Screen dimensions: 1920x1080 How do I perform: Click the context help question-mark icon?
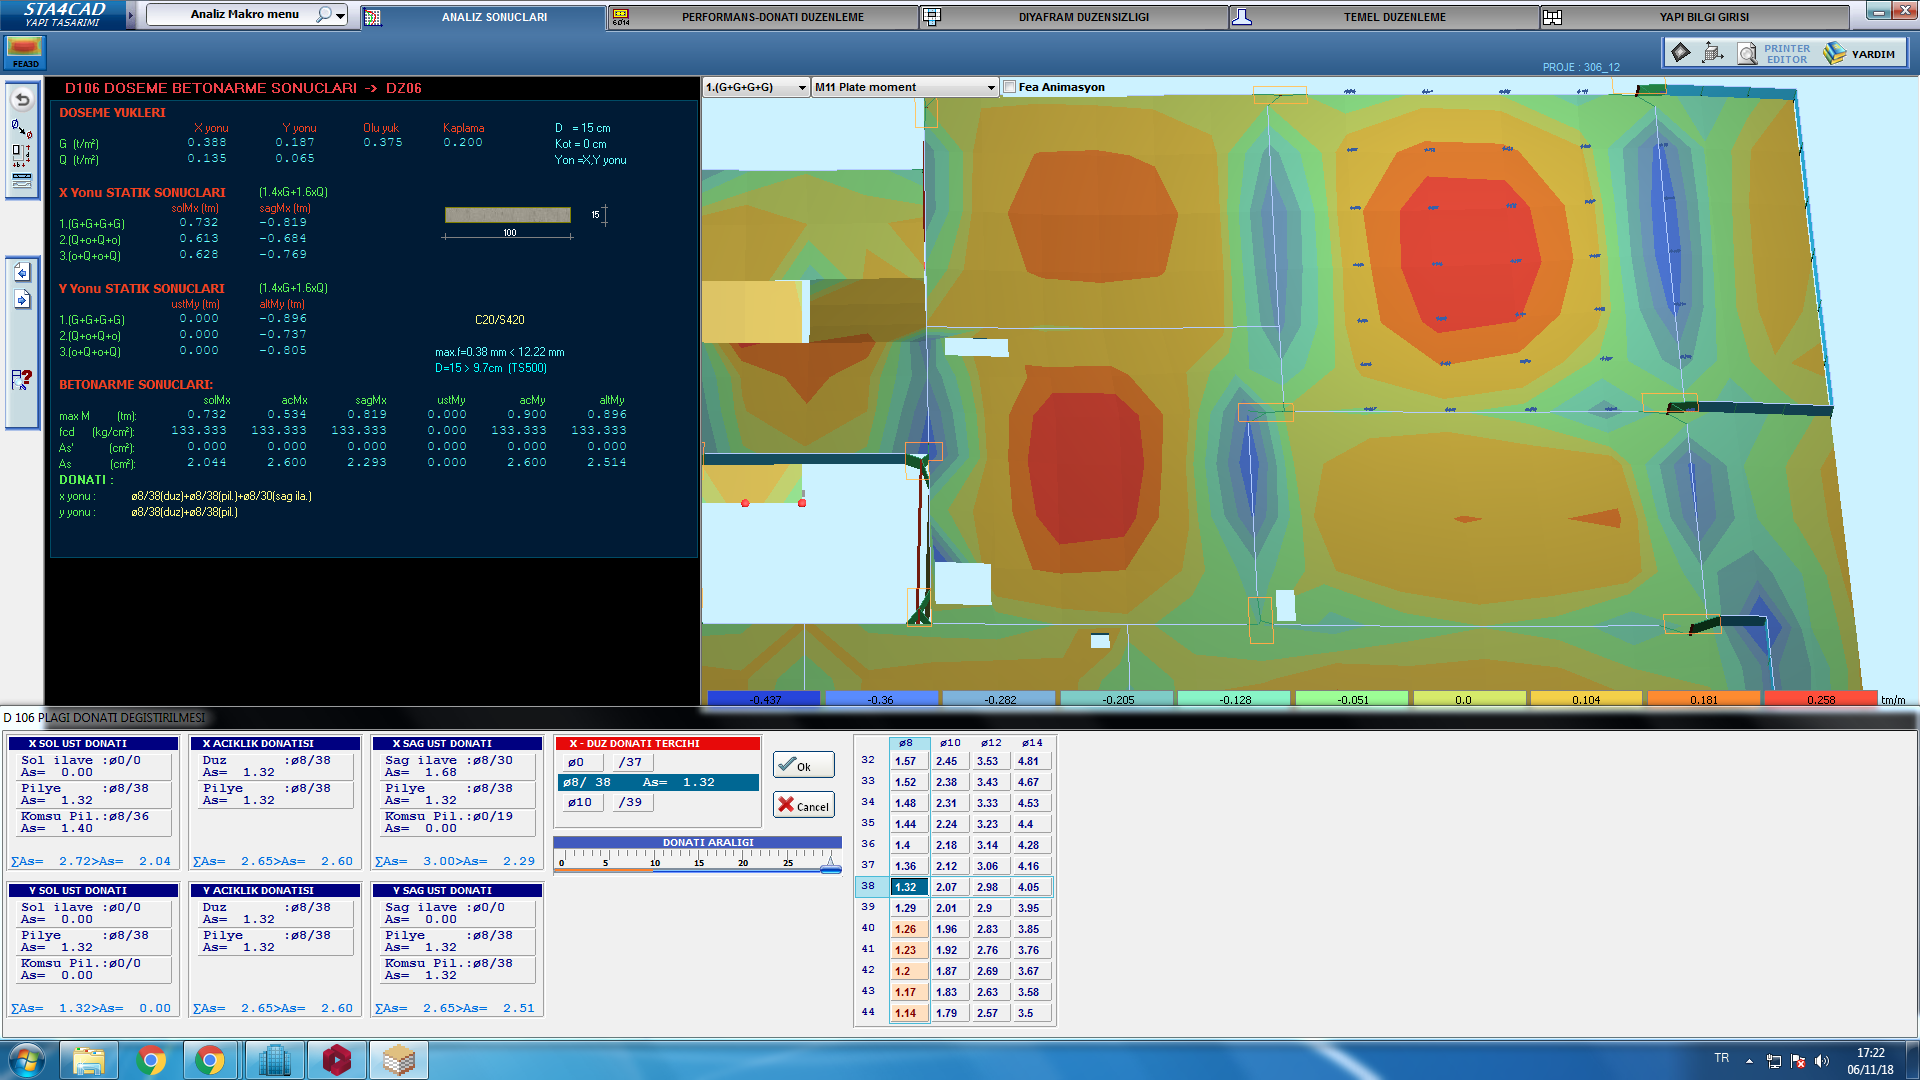point(22,380)
